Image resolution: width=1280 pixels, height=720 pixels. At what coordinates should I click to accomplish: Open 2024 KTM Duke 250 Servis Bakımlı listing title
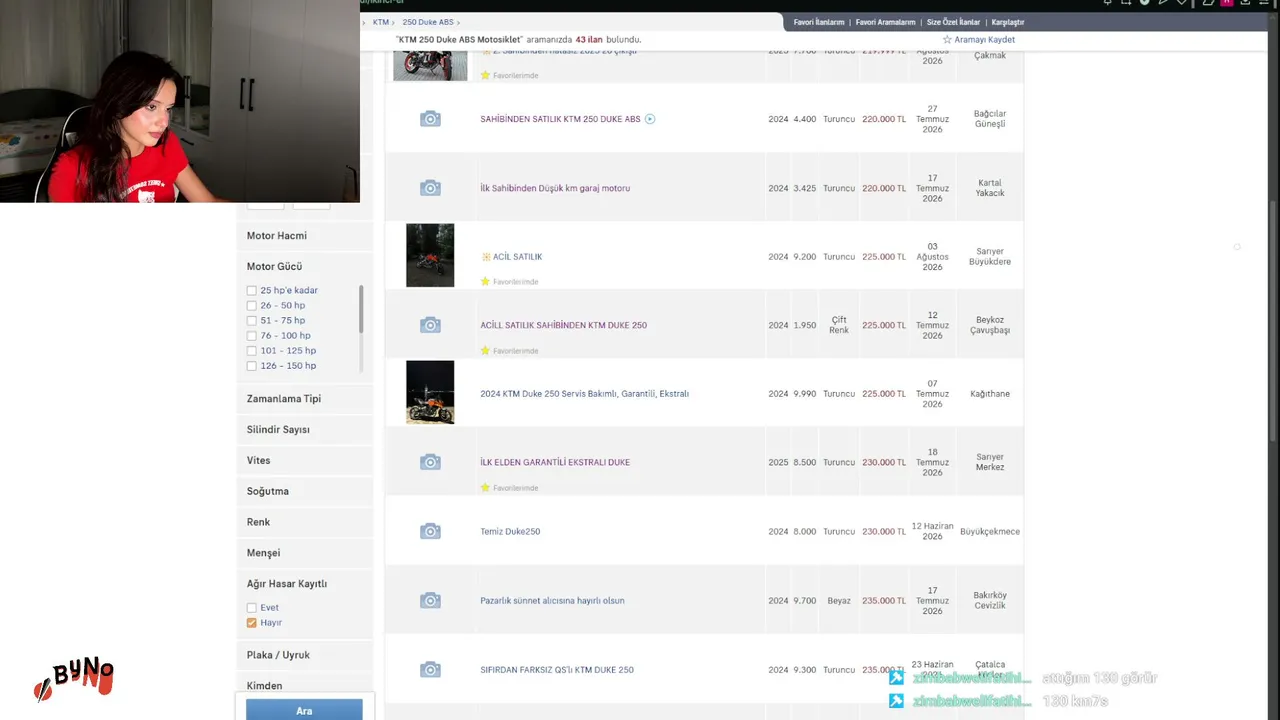tap(584, 394)
